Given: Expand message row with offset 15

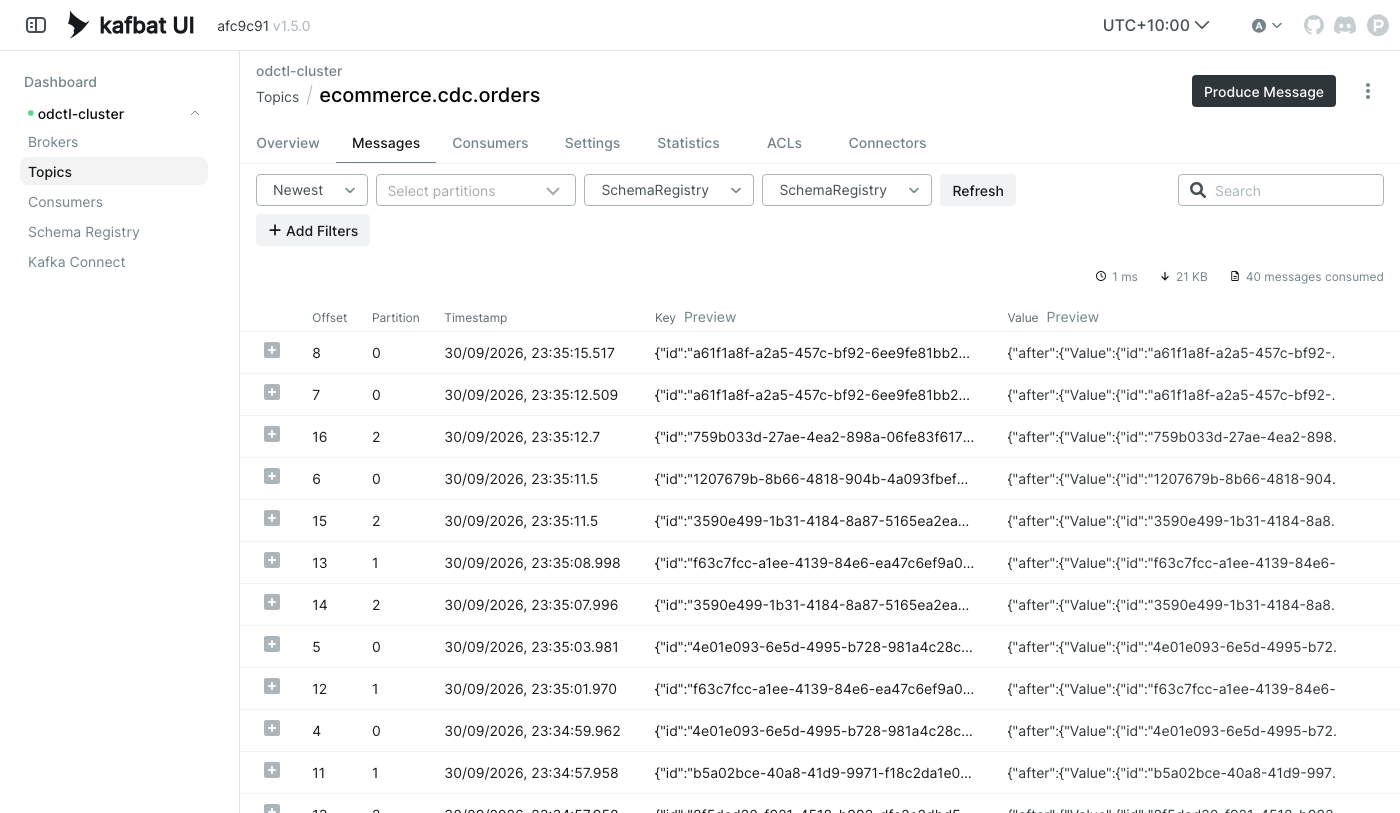Looking at the screenshot, I should pyautogui.click(x=272, y=518).
